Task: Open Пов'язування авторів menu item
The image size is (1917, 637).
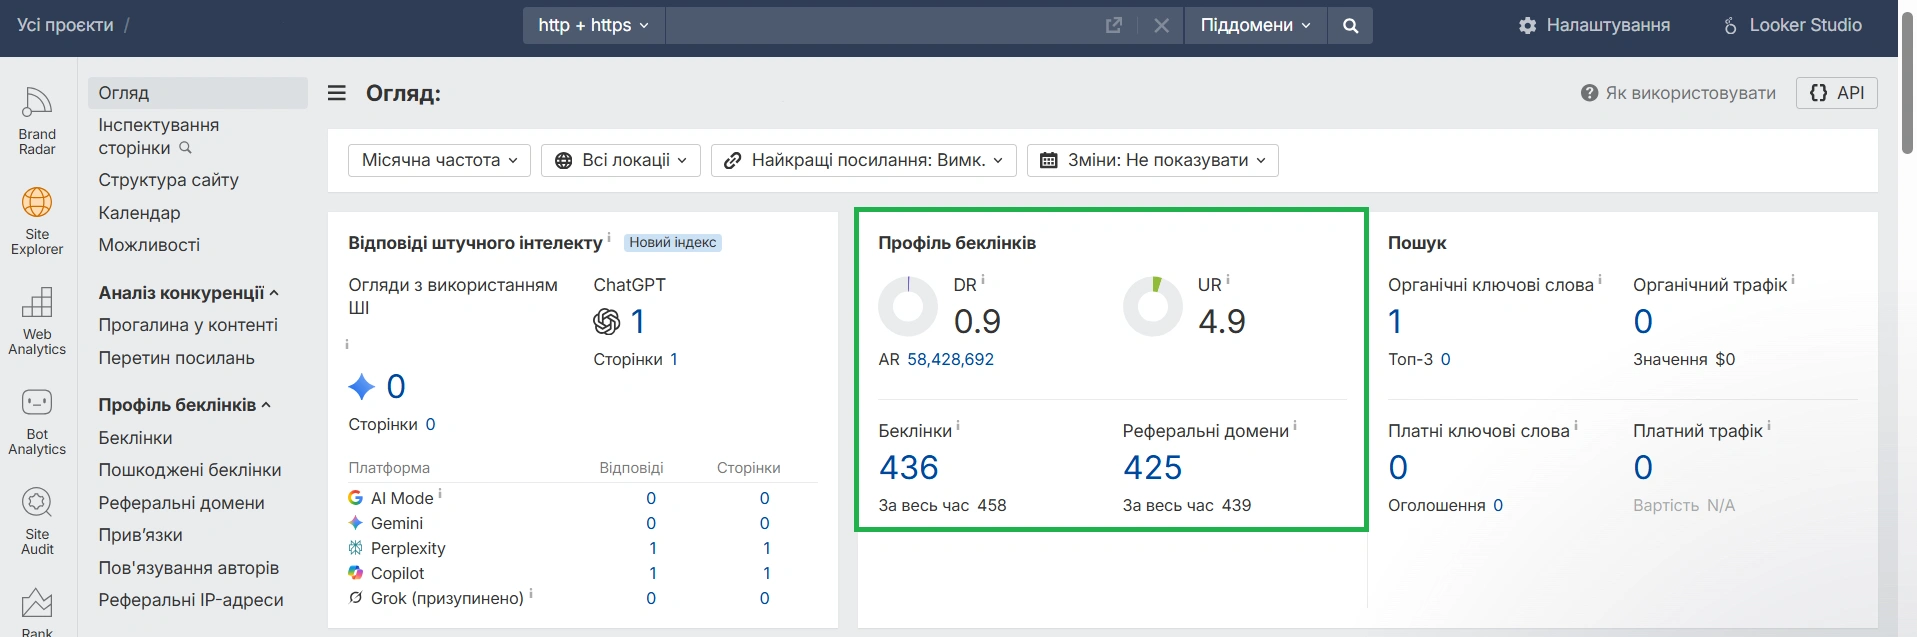Action: 188,568
